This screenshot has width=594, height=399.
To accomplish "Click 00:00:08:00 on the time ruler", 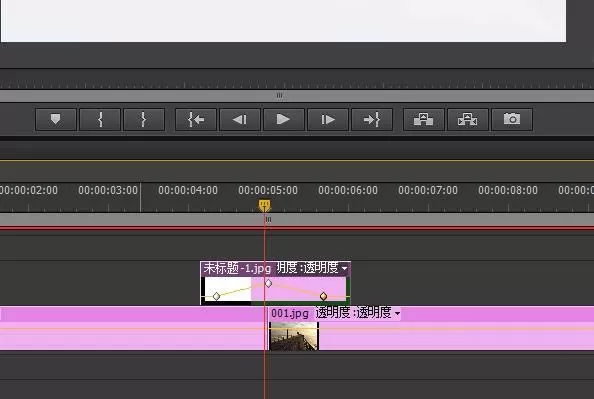I will (508, 190).
